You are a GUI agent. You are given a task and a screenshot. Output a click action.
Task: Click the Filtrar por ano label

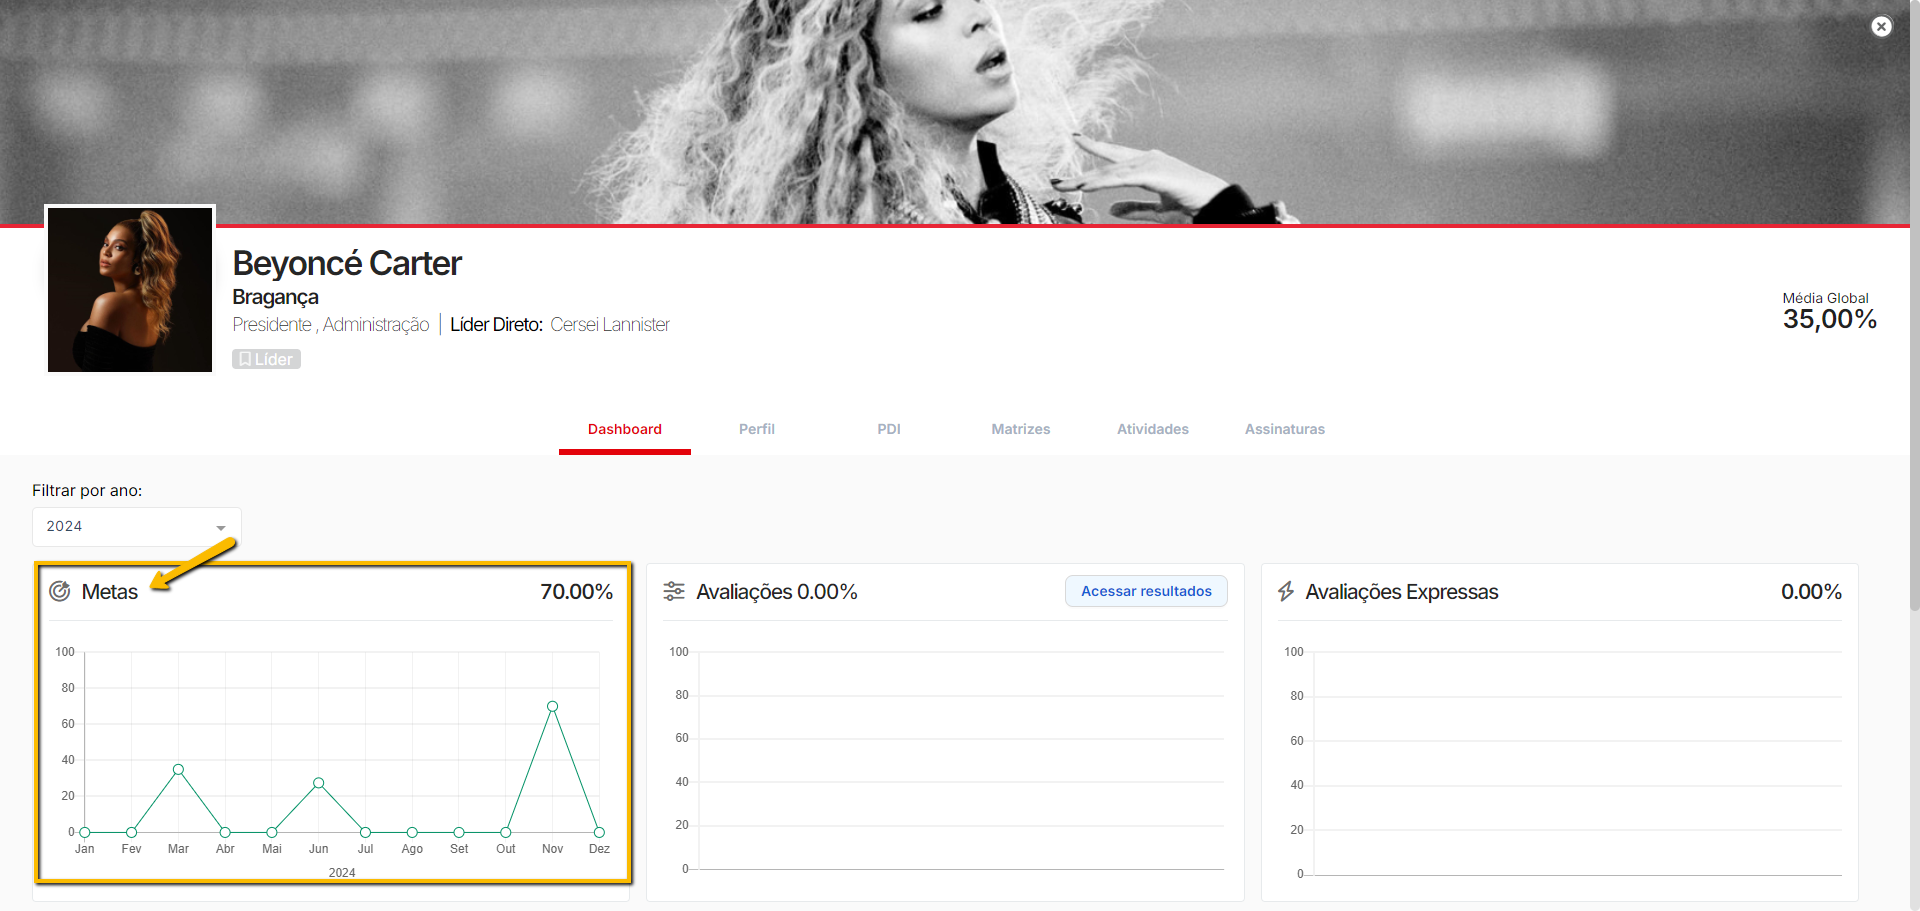point(87,490)
